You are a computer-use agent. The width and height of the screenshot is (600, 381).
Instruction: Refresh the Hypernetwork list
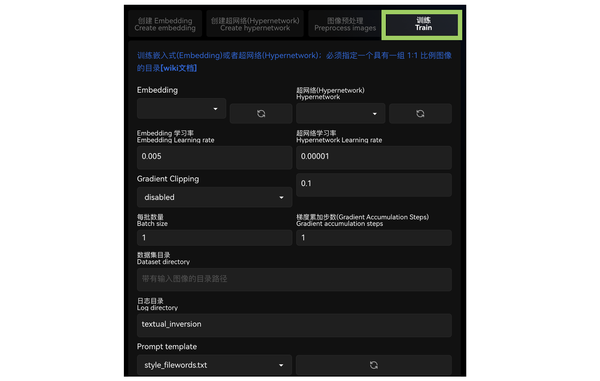click(420, 114)
